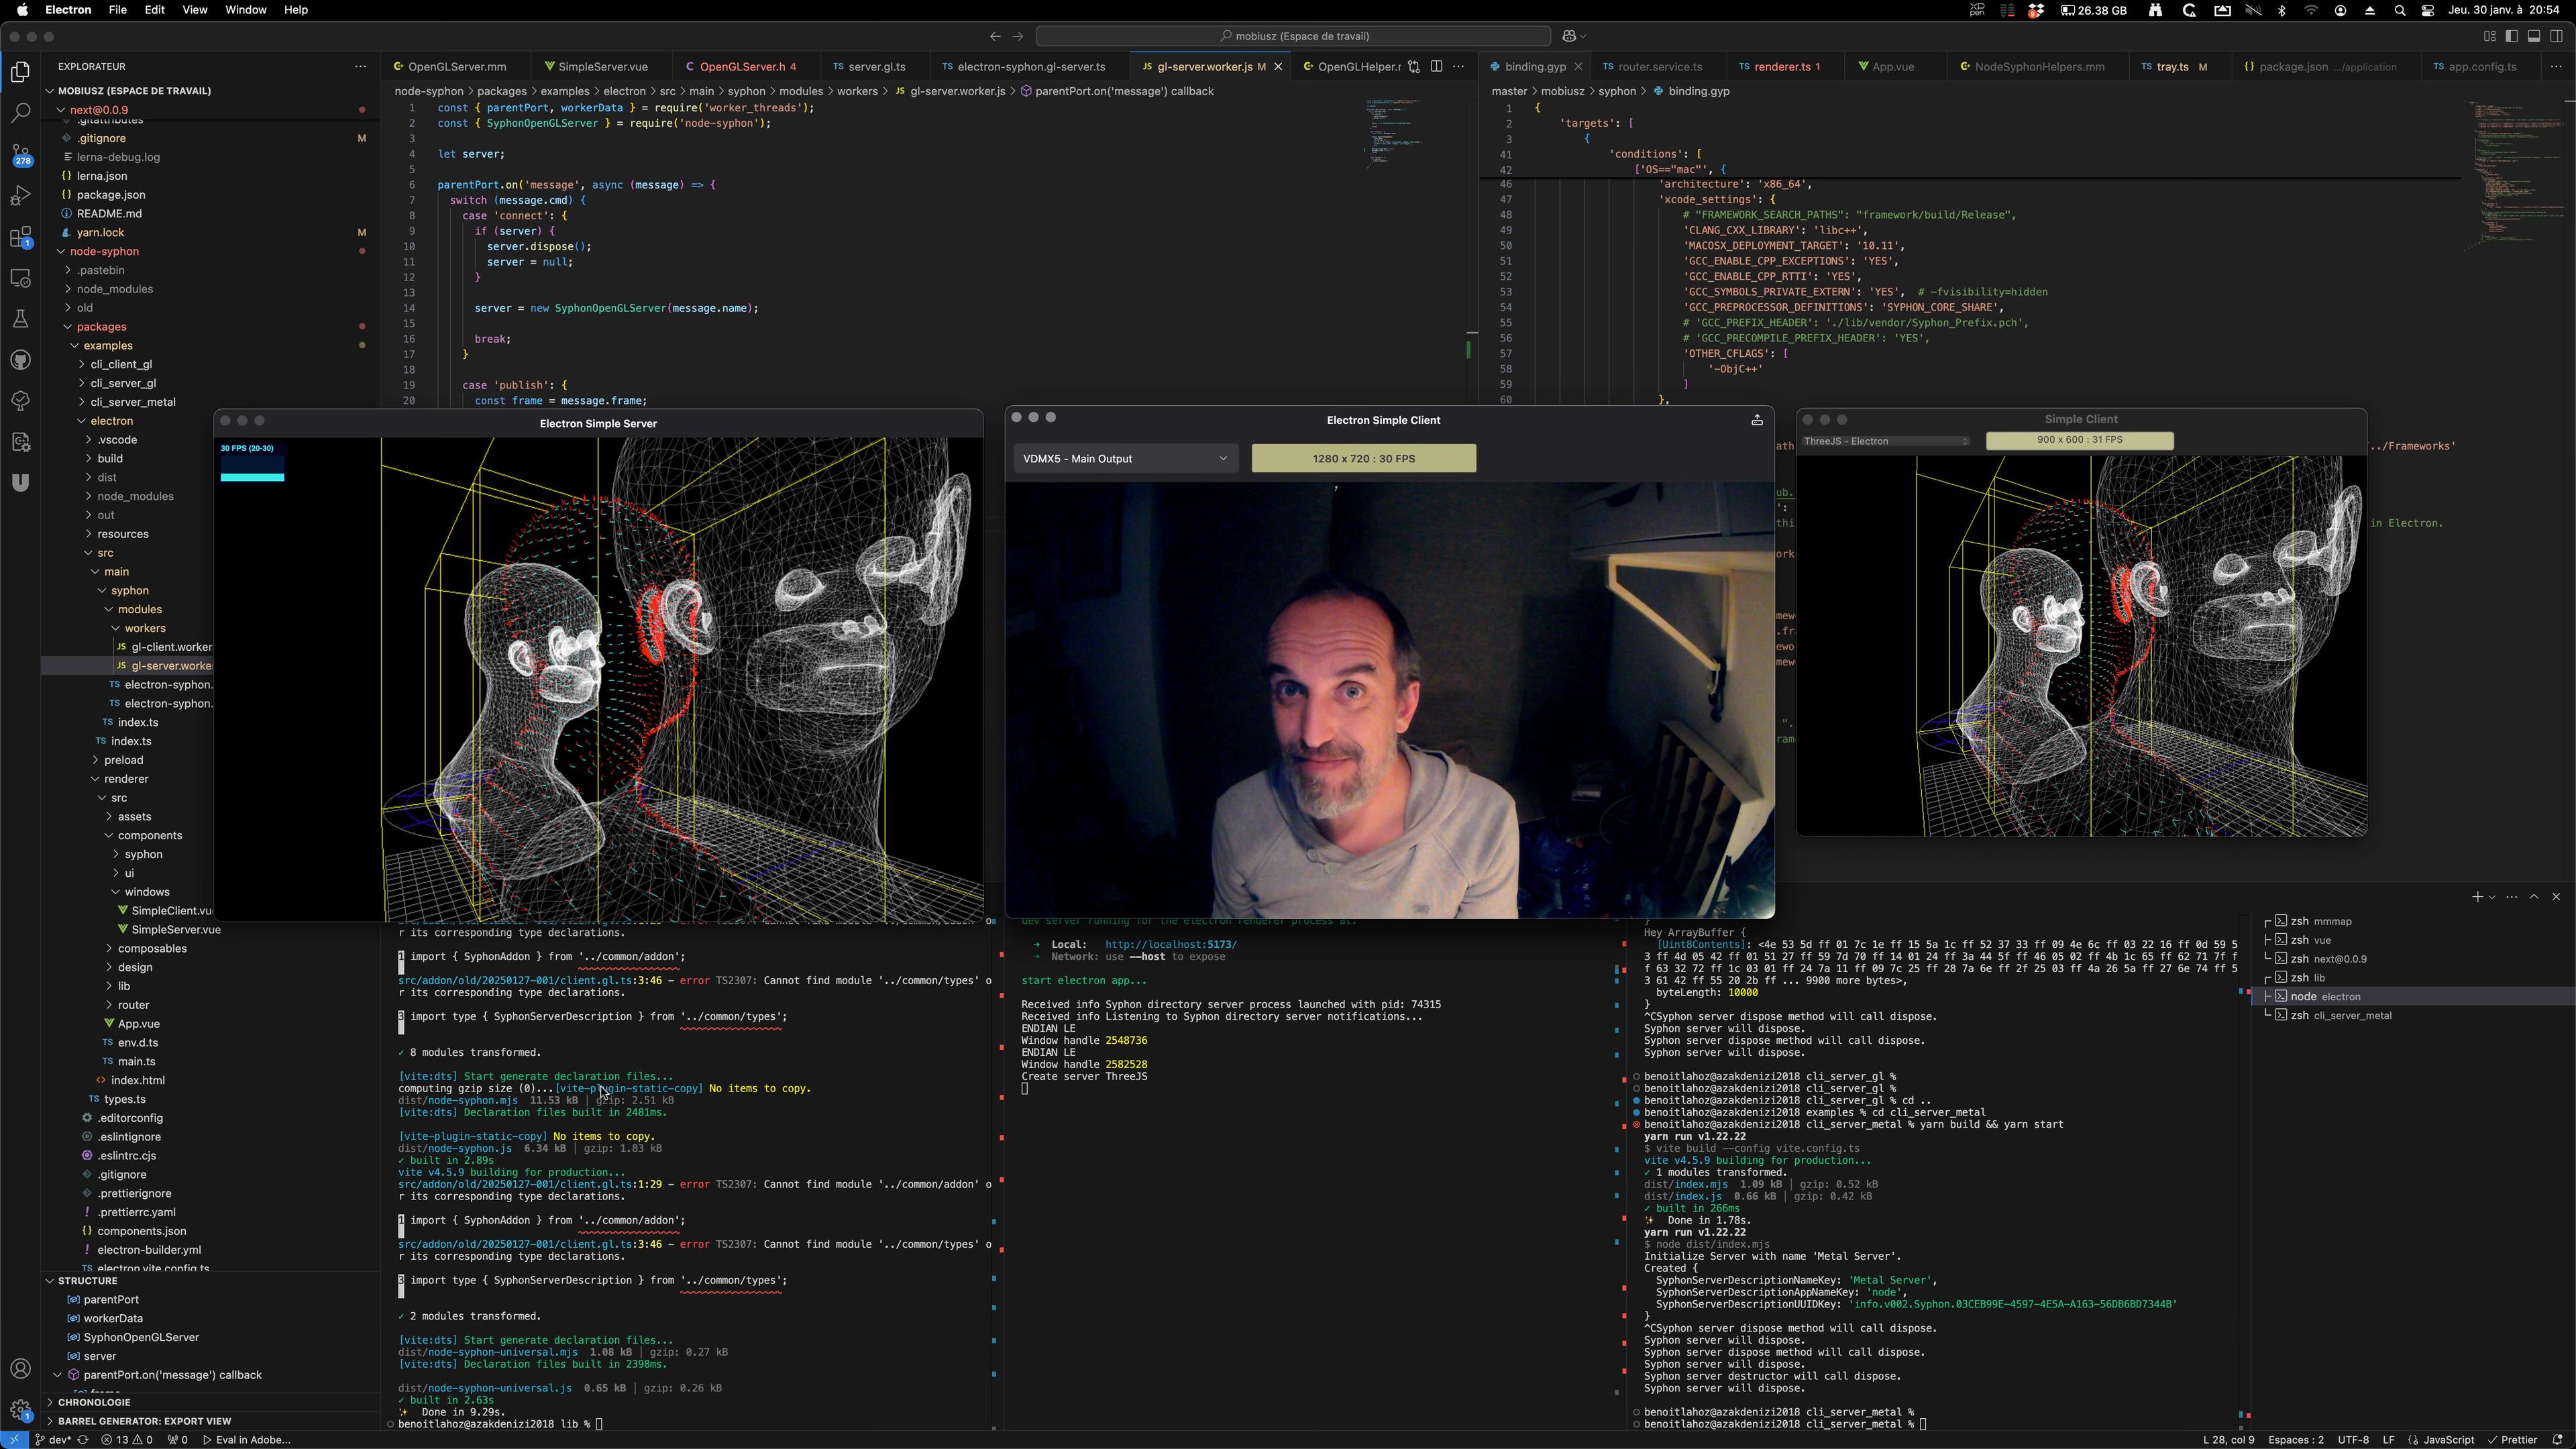This screenshot has width=2576, height=1449.
Task: Expand the cli_client_gl folder
Action: coord(121,364)
